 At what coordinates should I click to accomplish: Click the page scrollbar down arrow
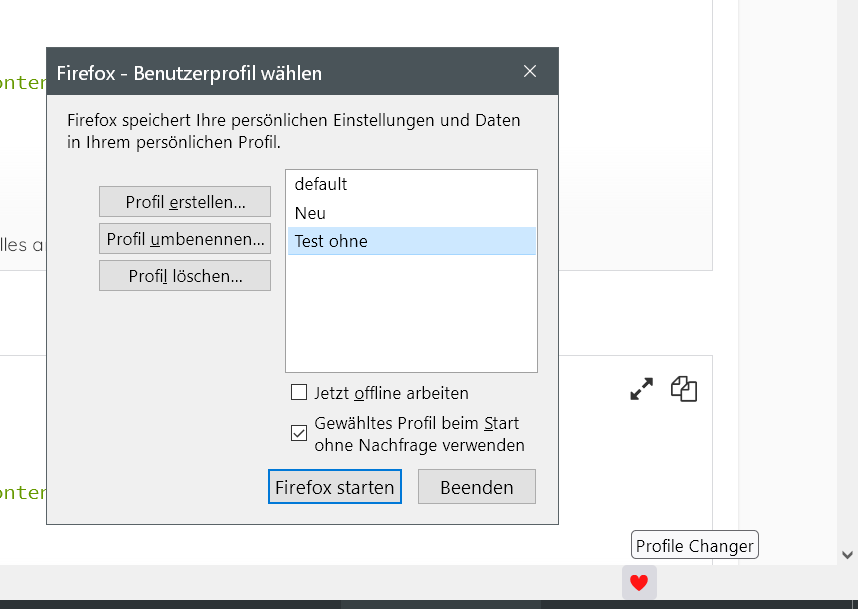pyautogui.click(x=848, y=554)
